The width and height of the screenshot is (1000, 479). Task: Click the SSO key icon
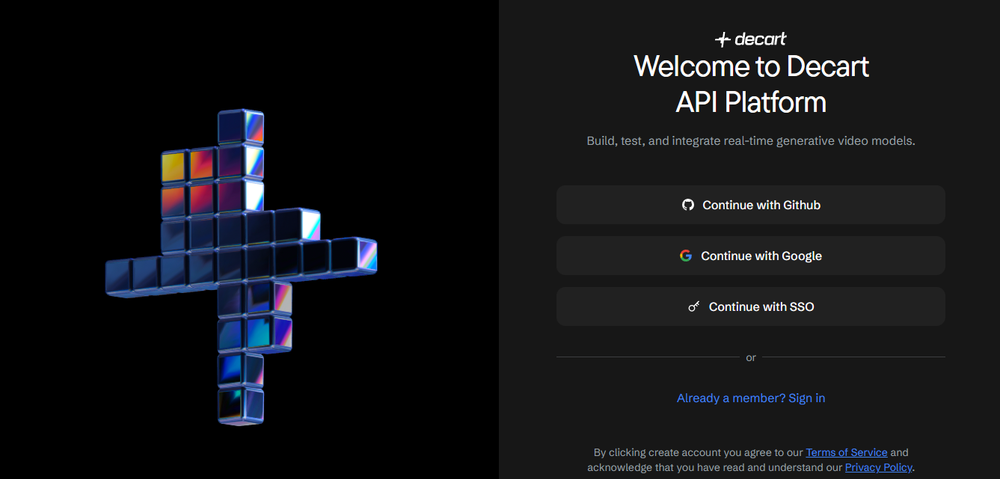[694, 307]
